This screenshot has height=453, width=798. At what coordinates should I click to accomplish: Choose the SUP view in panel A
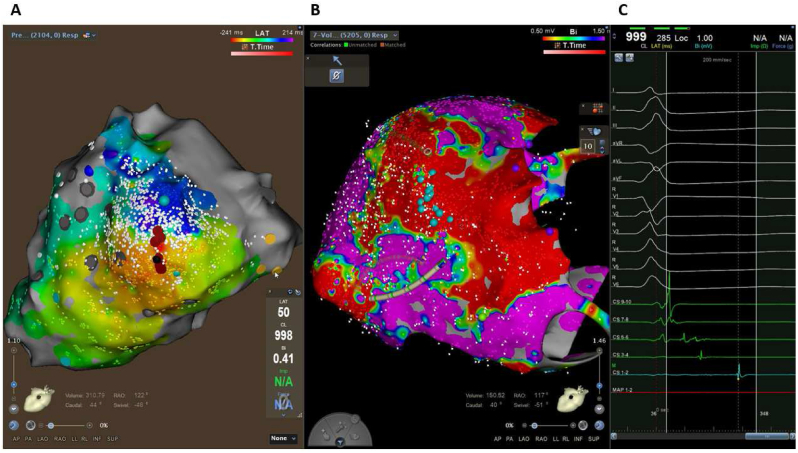112,439
